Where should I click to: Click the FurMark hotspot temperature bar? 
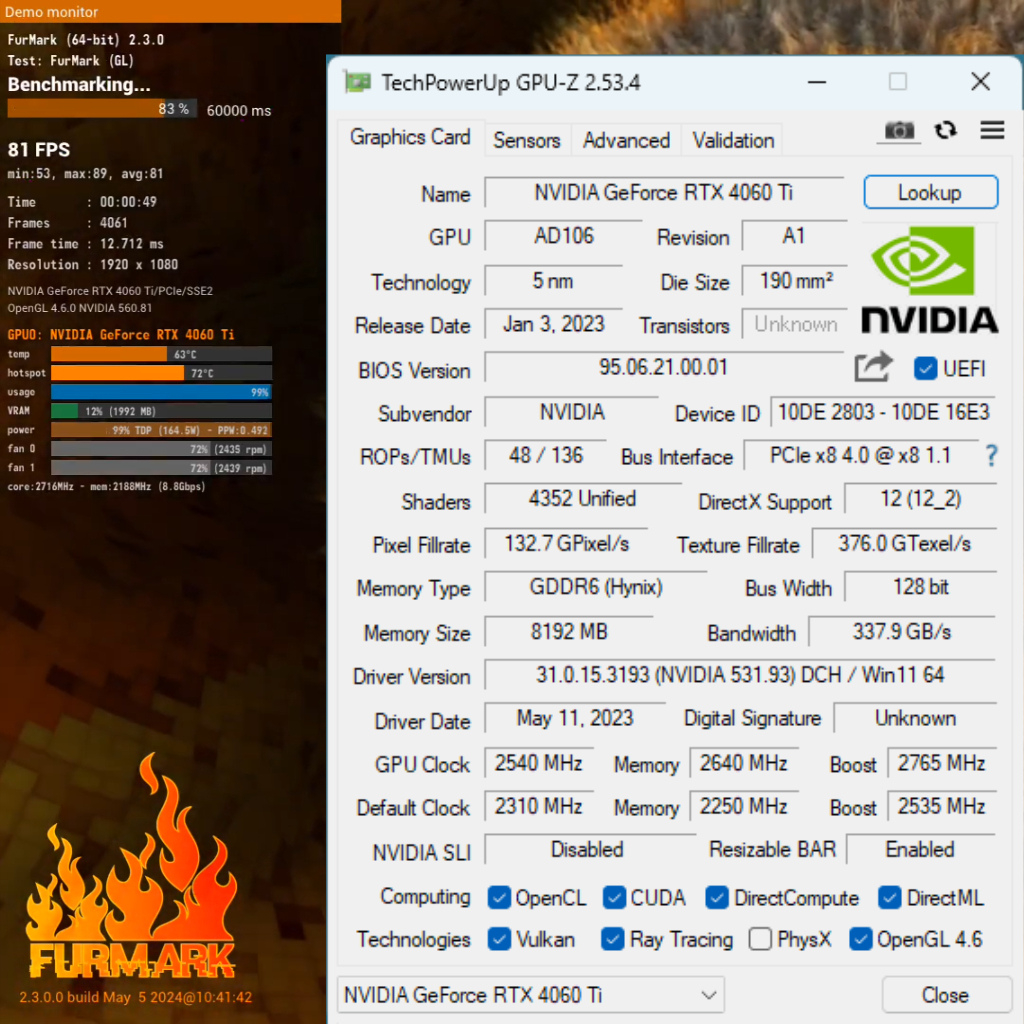pos(161,373)
